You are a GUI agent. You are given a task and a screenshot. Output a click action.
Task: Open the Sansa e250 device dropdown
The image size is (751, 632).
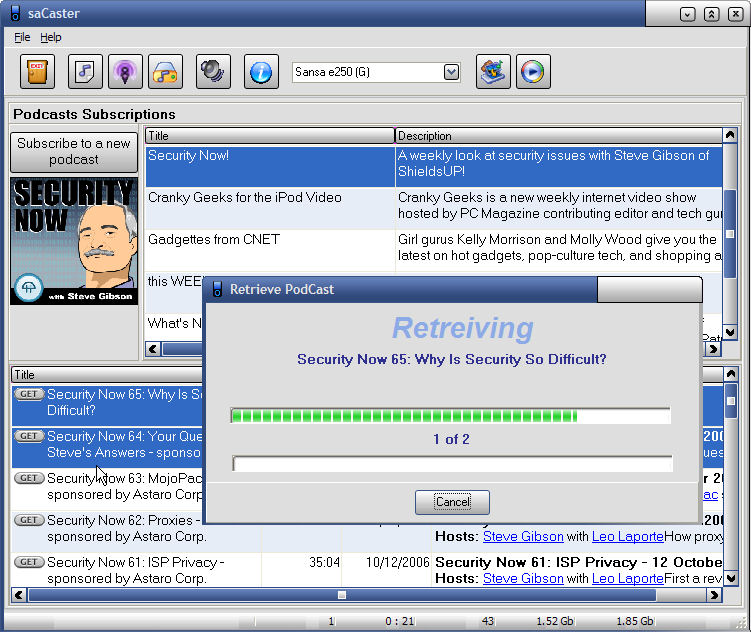point(451,72)
